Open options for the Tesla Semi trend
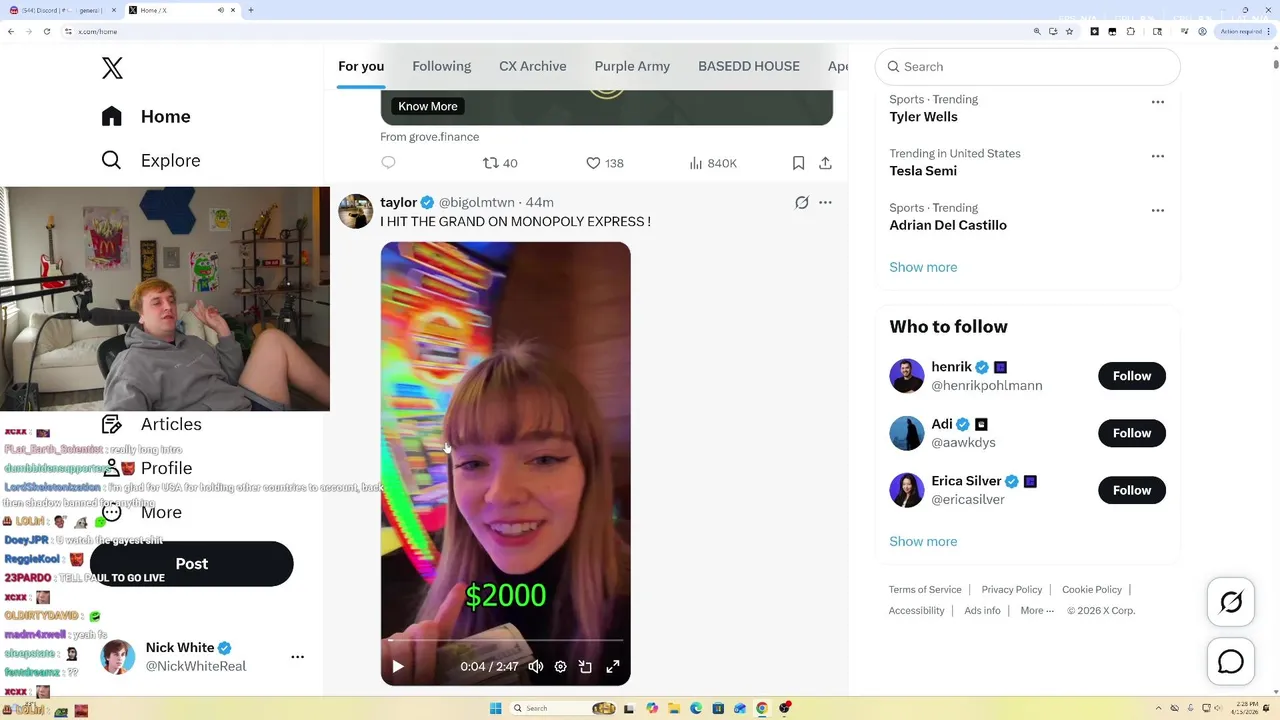The image size is (1280, 720). tap(1158, 156)
